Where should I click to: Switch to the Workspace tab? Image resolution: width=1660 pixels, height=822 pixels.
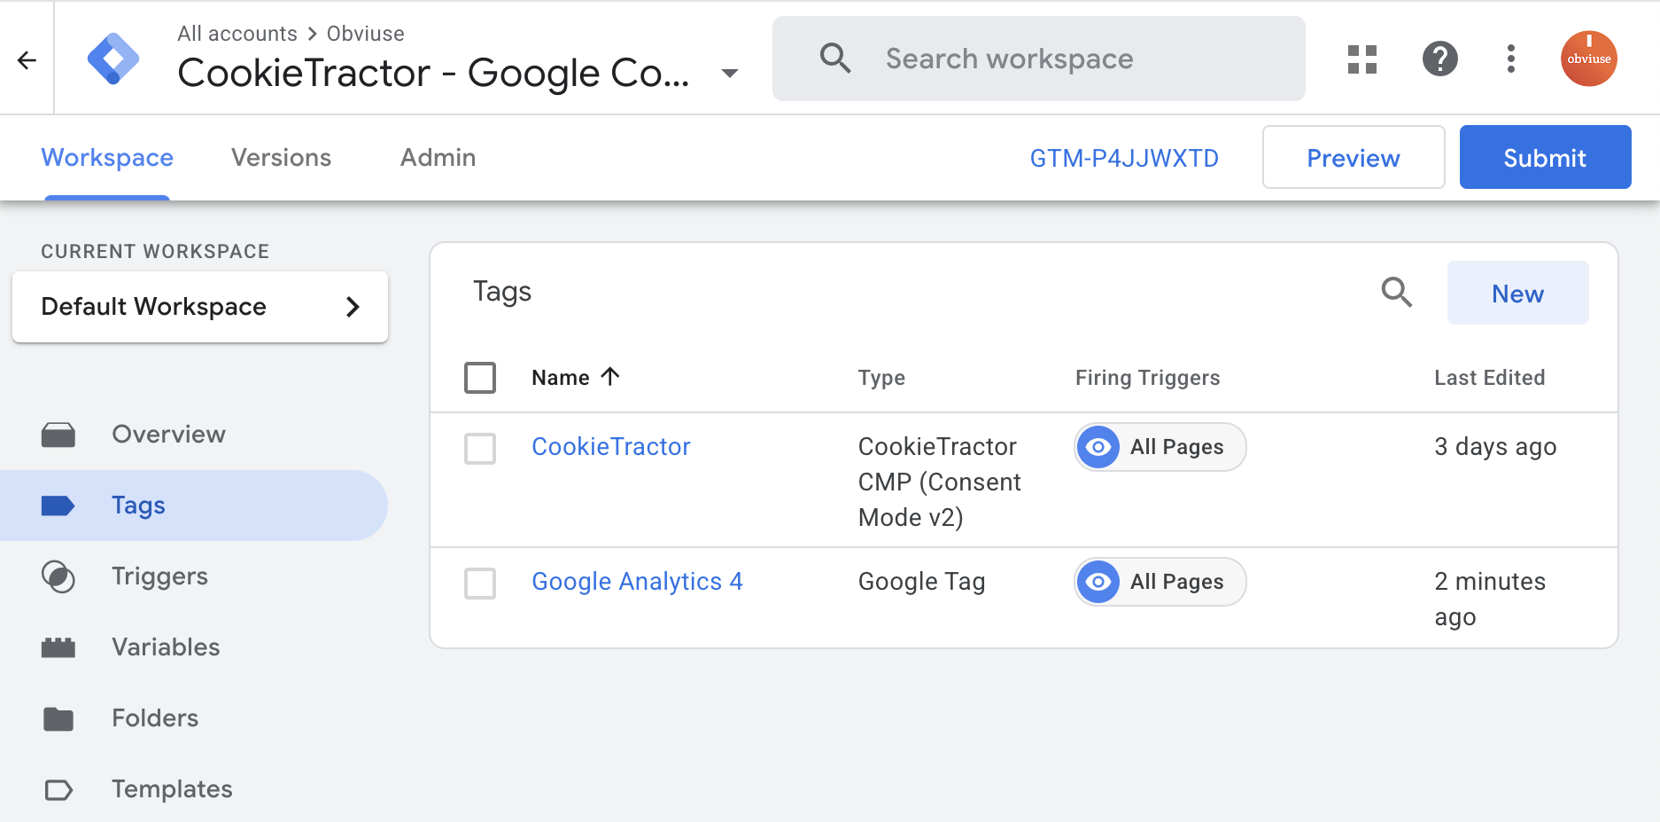(107, 158)
